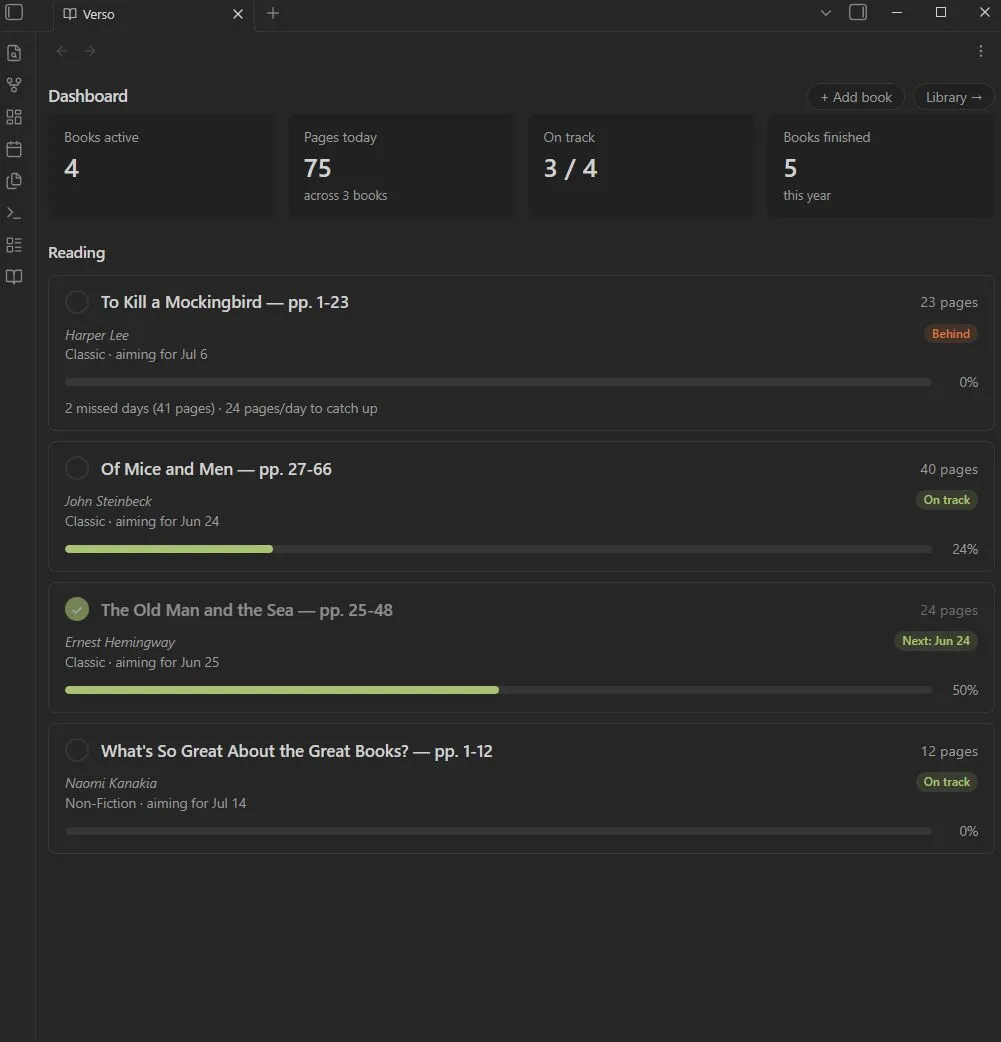Viewport: 1001px width, 1042px height.
Task: Open the Pages today stat card
Action: [x=401, y=165]
